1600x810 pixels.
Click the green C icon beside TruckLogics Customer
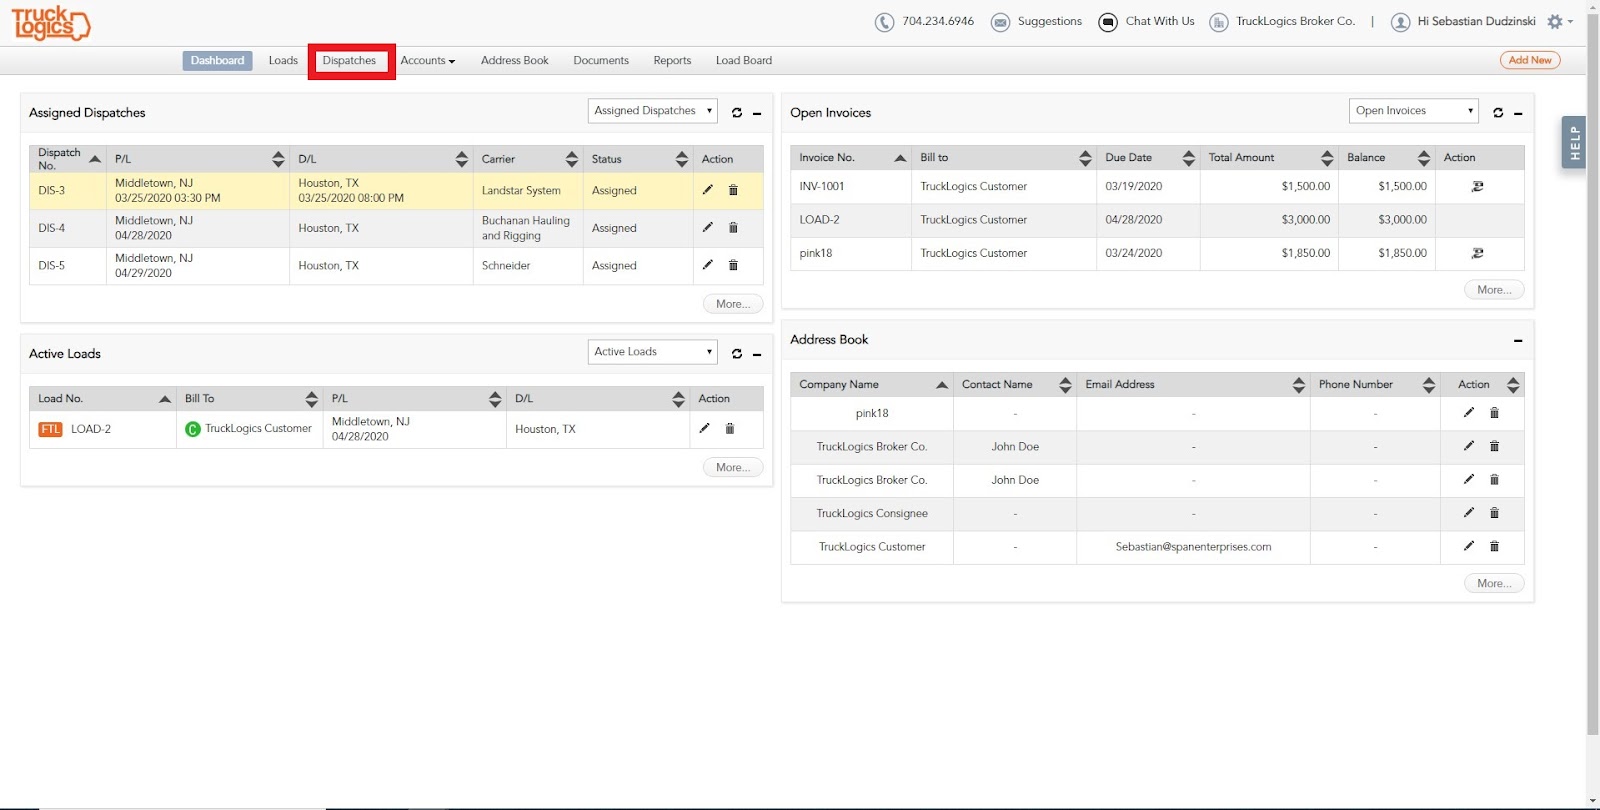tap(193, 429)
